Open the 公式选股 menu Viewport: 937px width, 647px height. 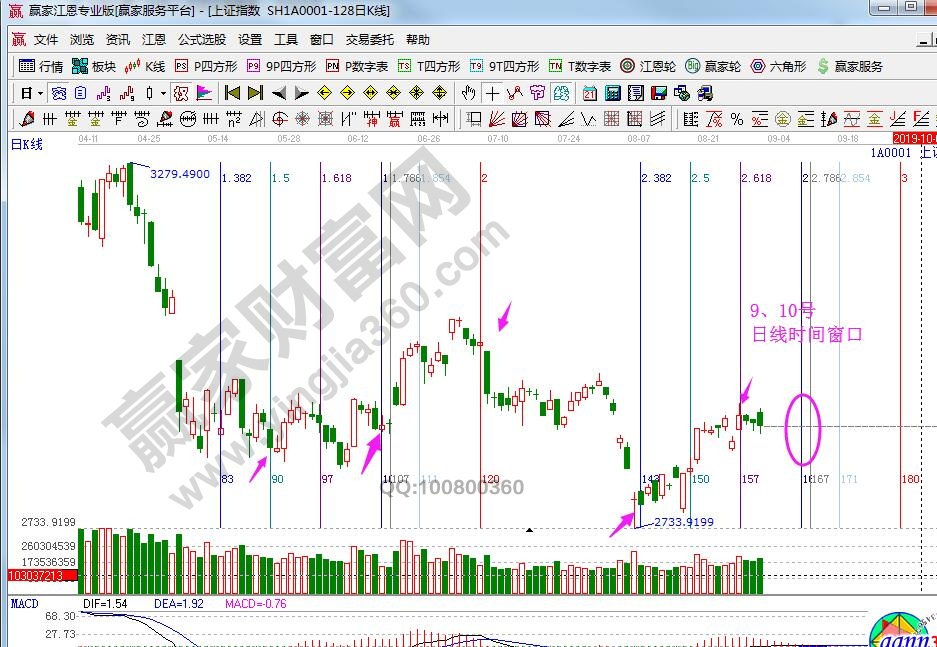(x=202, y=40)
